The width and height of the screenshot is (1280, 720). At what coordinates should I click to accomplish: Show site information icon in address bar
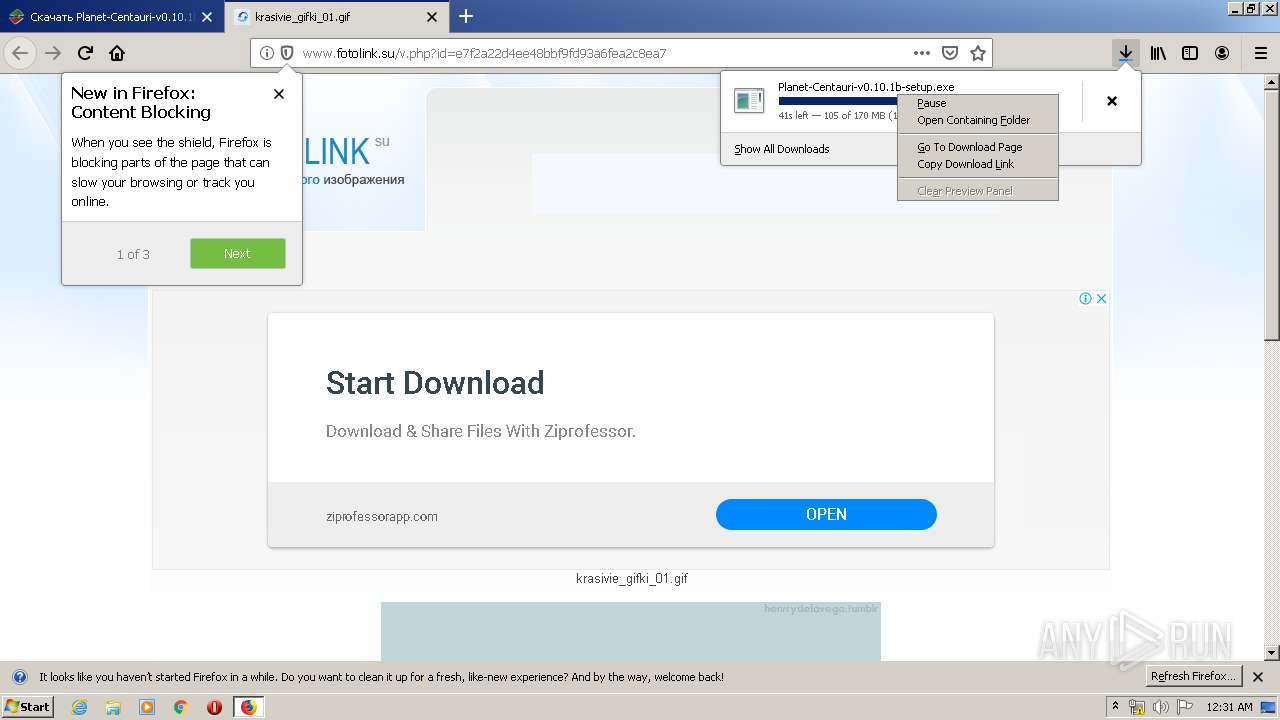267,53
